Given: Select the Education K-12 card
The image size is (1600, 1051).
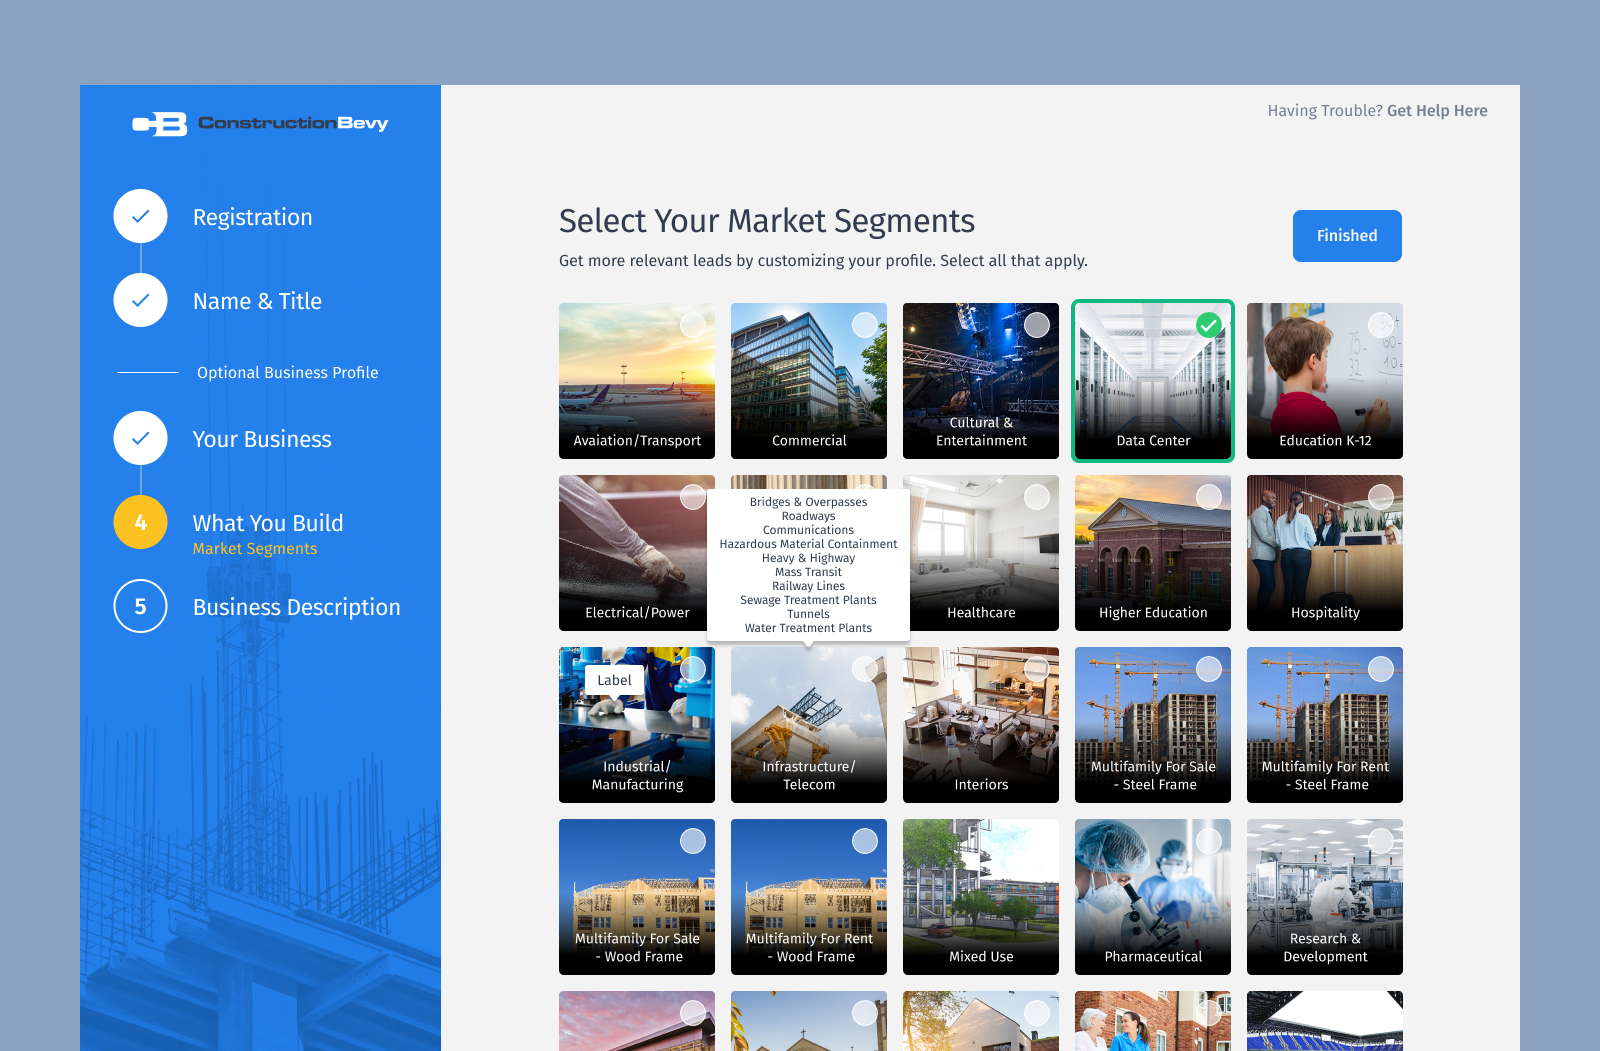Looking at the screenshot, I should click(1325, 381).
